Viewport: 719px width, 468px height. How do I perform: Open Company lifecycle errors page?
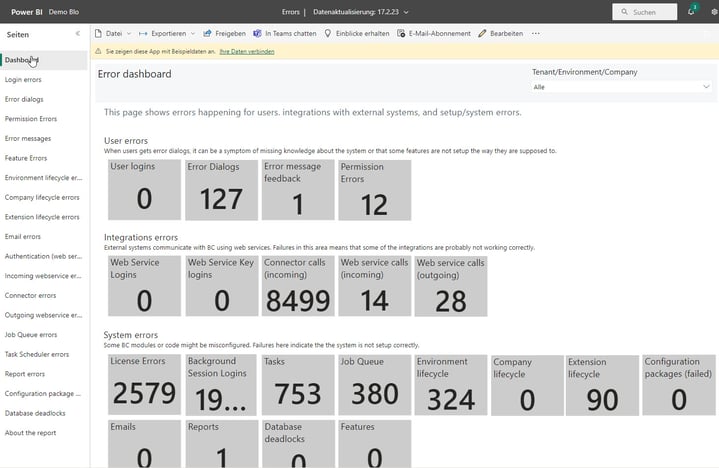[42, 198]
